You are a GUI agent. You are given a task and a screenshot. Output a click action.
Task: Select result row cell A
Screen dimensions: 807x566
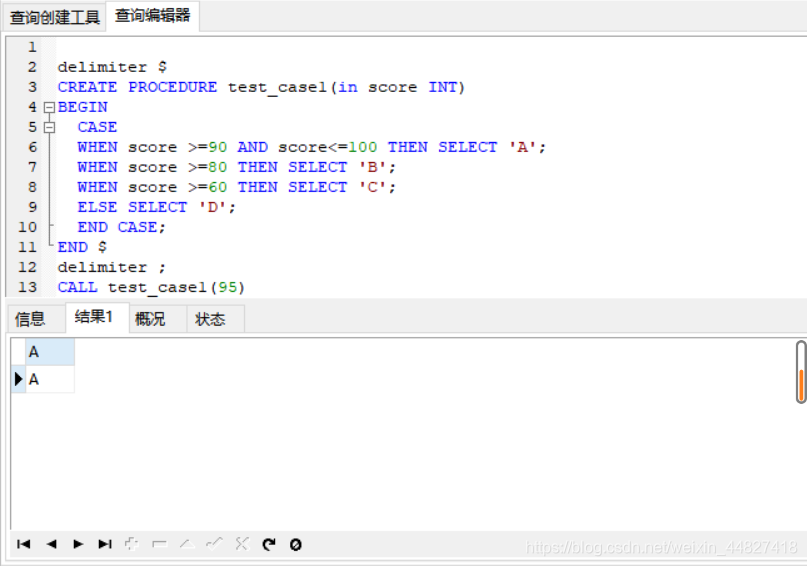click(x=50, y=379)
